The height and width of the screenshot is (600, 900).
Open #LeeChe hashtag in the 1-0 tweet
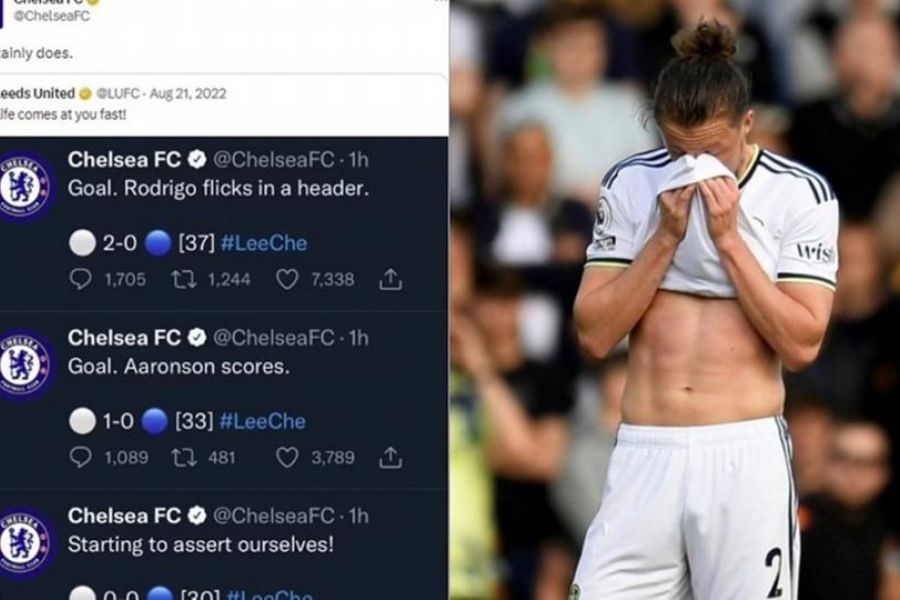pos(263,421)
